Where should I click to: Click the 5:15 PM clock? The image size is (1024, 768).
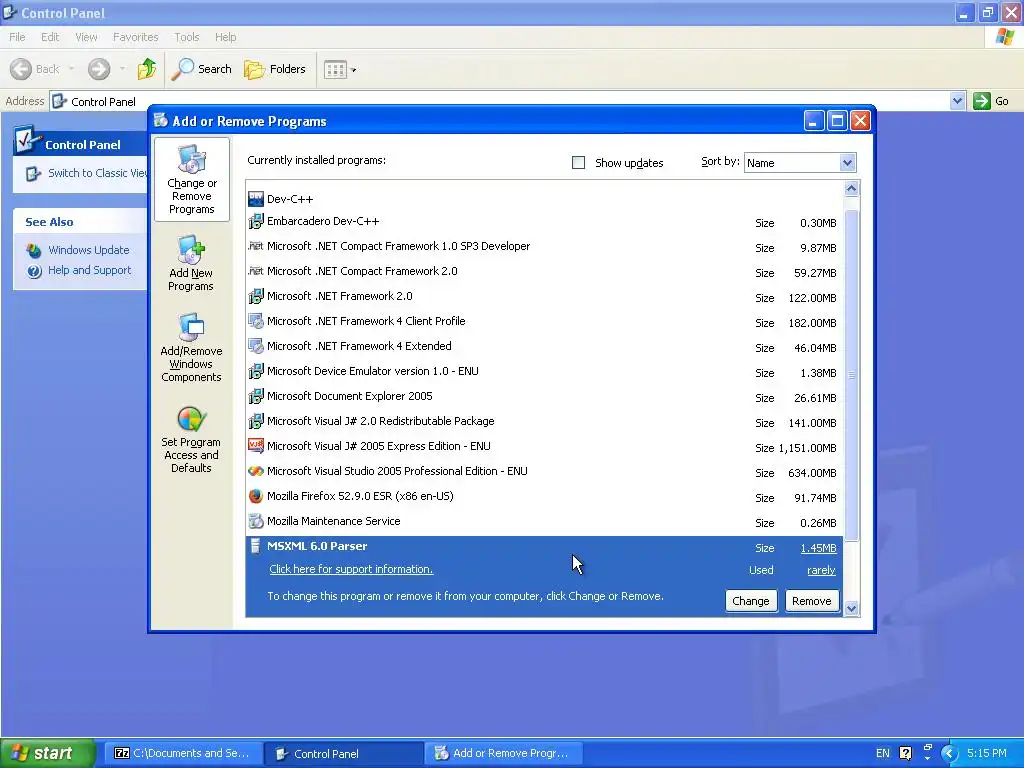(987, 753)
